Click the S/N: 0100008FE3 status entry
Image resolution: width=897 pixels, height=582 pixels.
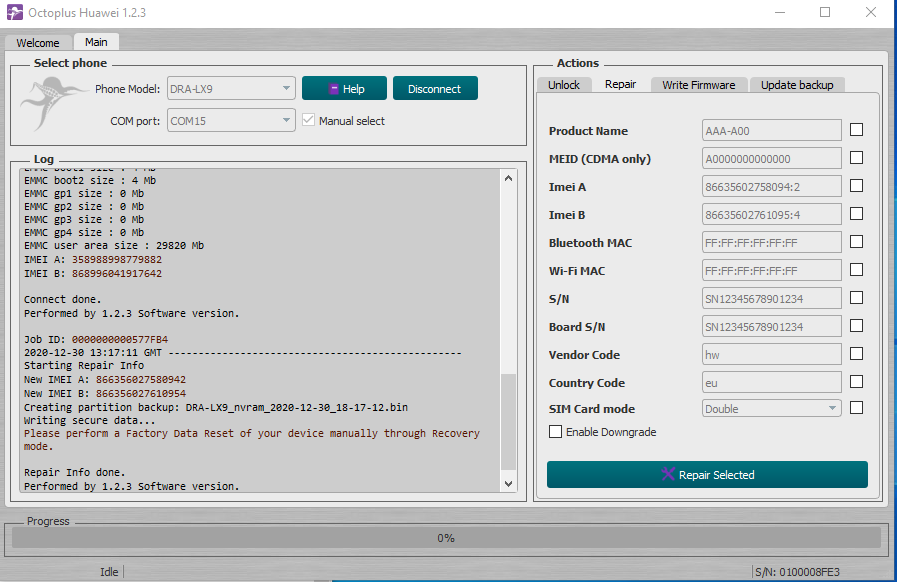[x=797, y=572]
